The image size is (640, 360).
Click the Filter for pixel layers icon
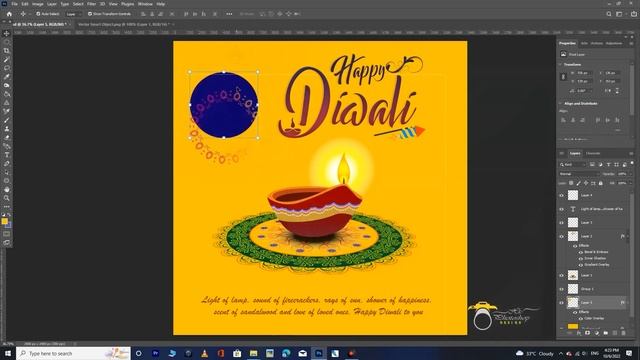click(592, 164)
